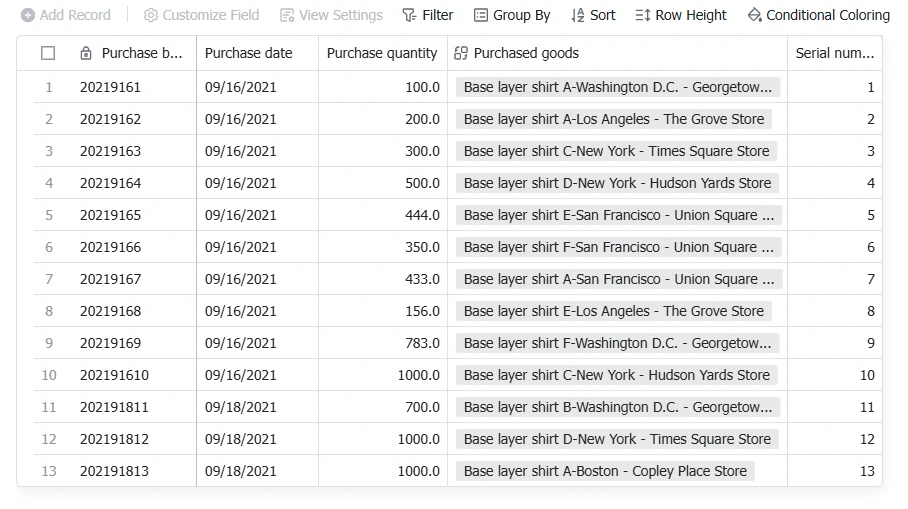Select the Purchase date column header

point(257,53)
